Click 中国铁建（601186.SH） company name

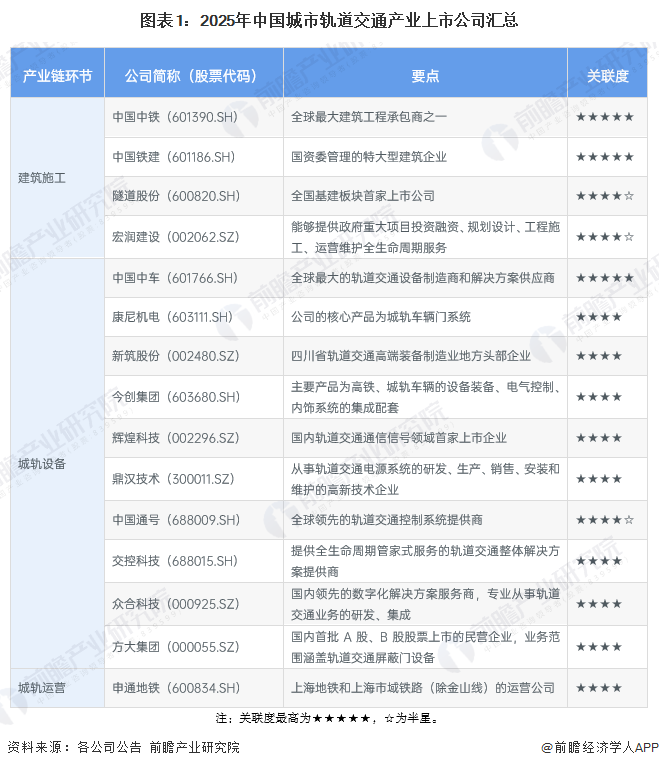pyautogui.click(x=174, y=157)
